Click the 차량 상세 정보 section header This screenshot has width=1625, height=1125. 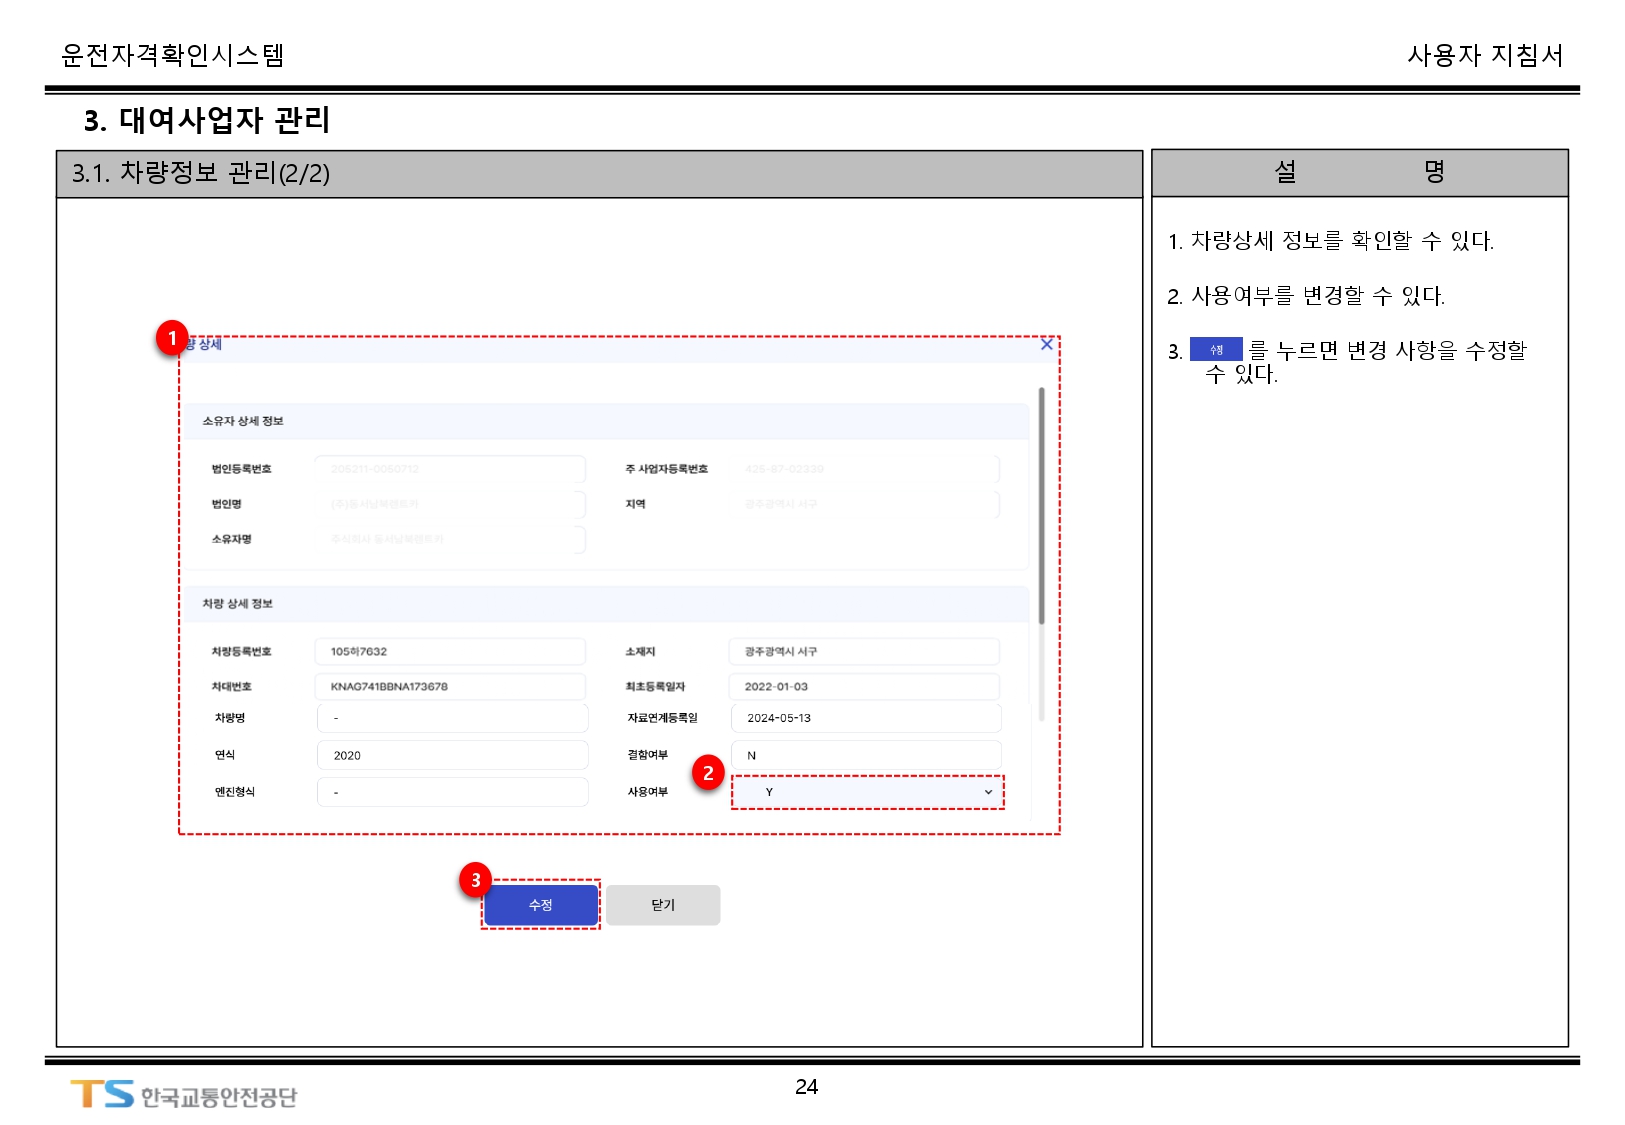[238, 604]
